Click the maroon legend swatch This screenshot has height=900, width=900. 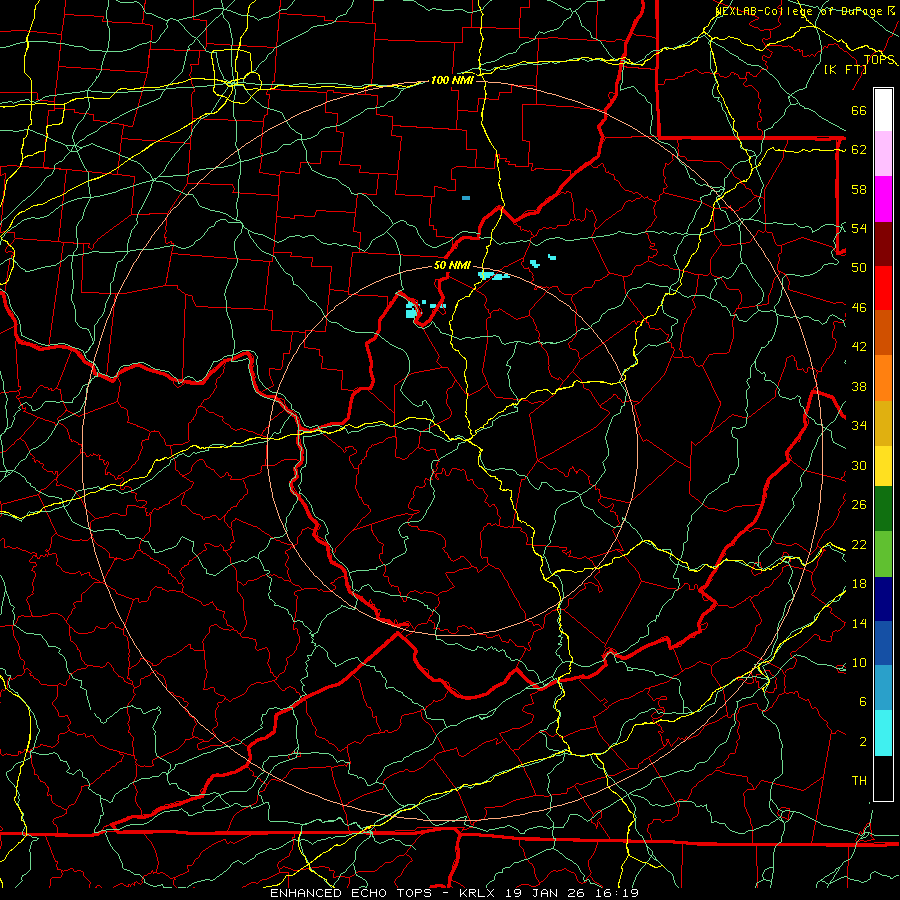[x=883, y=243]
